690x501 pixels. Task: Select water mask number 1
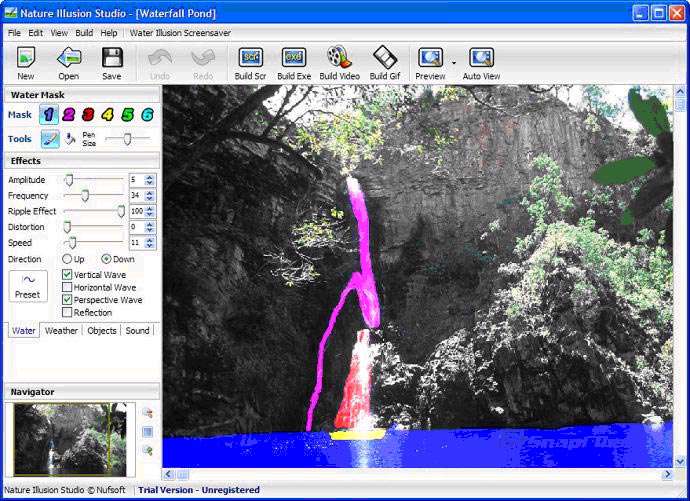tap(48, 115)
